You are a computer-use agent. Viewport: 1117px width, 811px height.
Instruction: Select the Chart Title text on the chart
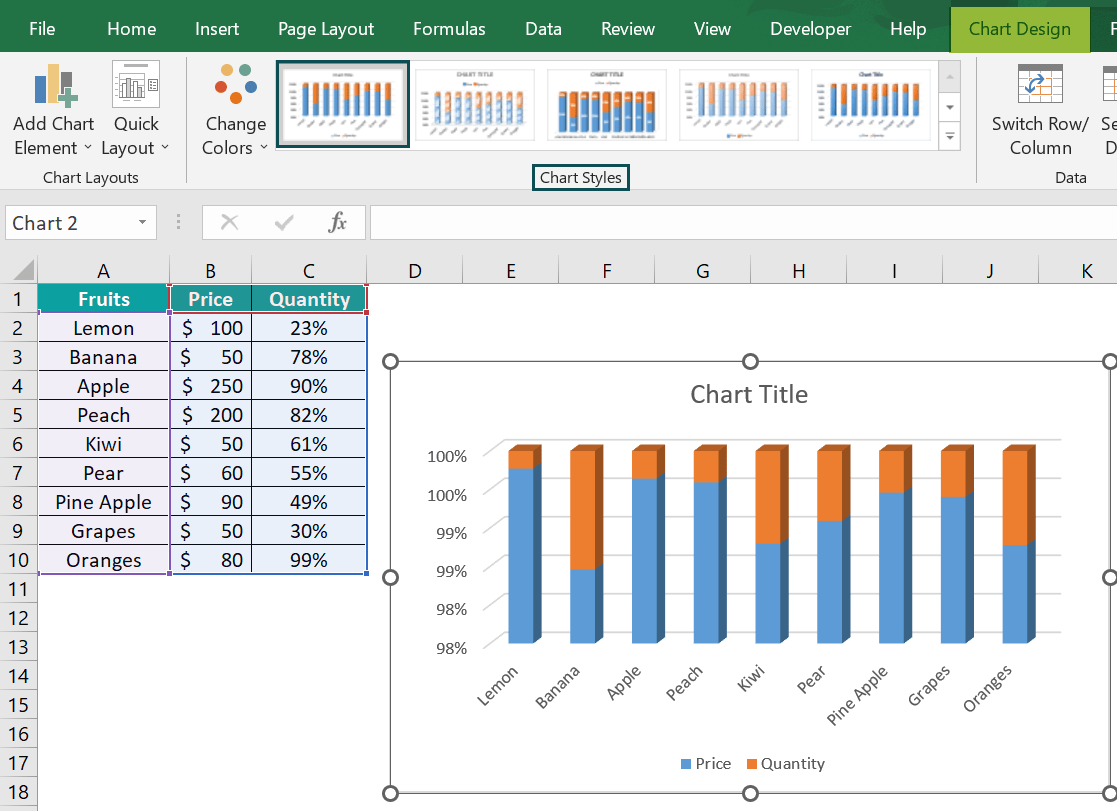(x=749, y=394)
